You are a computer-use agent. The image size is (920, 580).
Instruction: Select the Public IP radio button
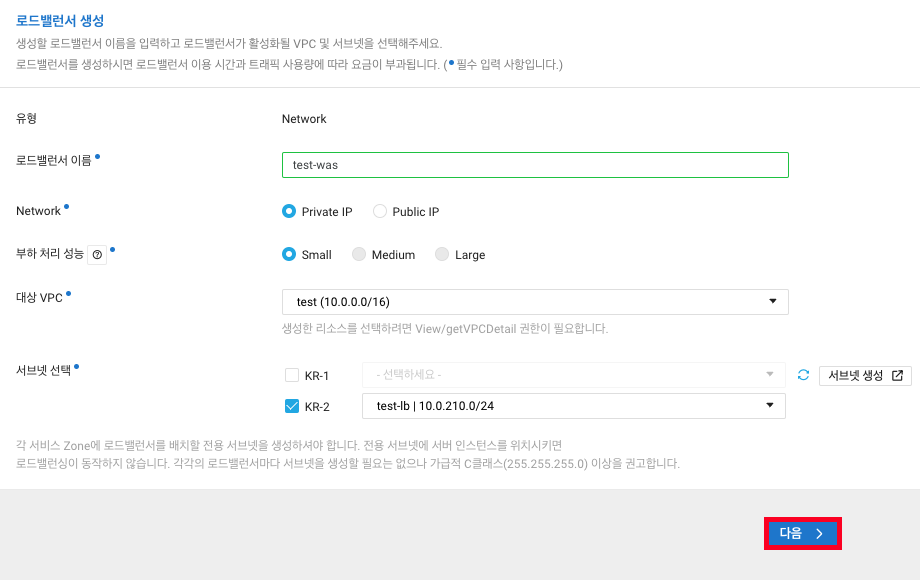click(x=380, y=211)
